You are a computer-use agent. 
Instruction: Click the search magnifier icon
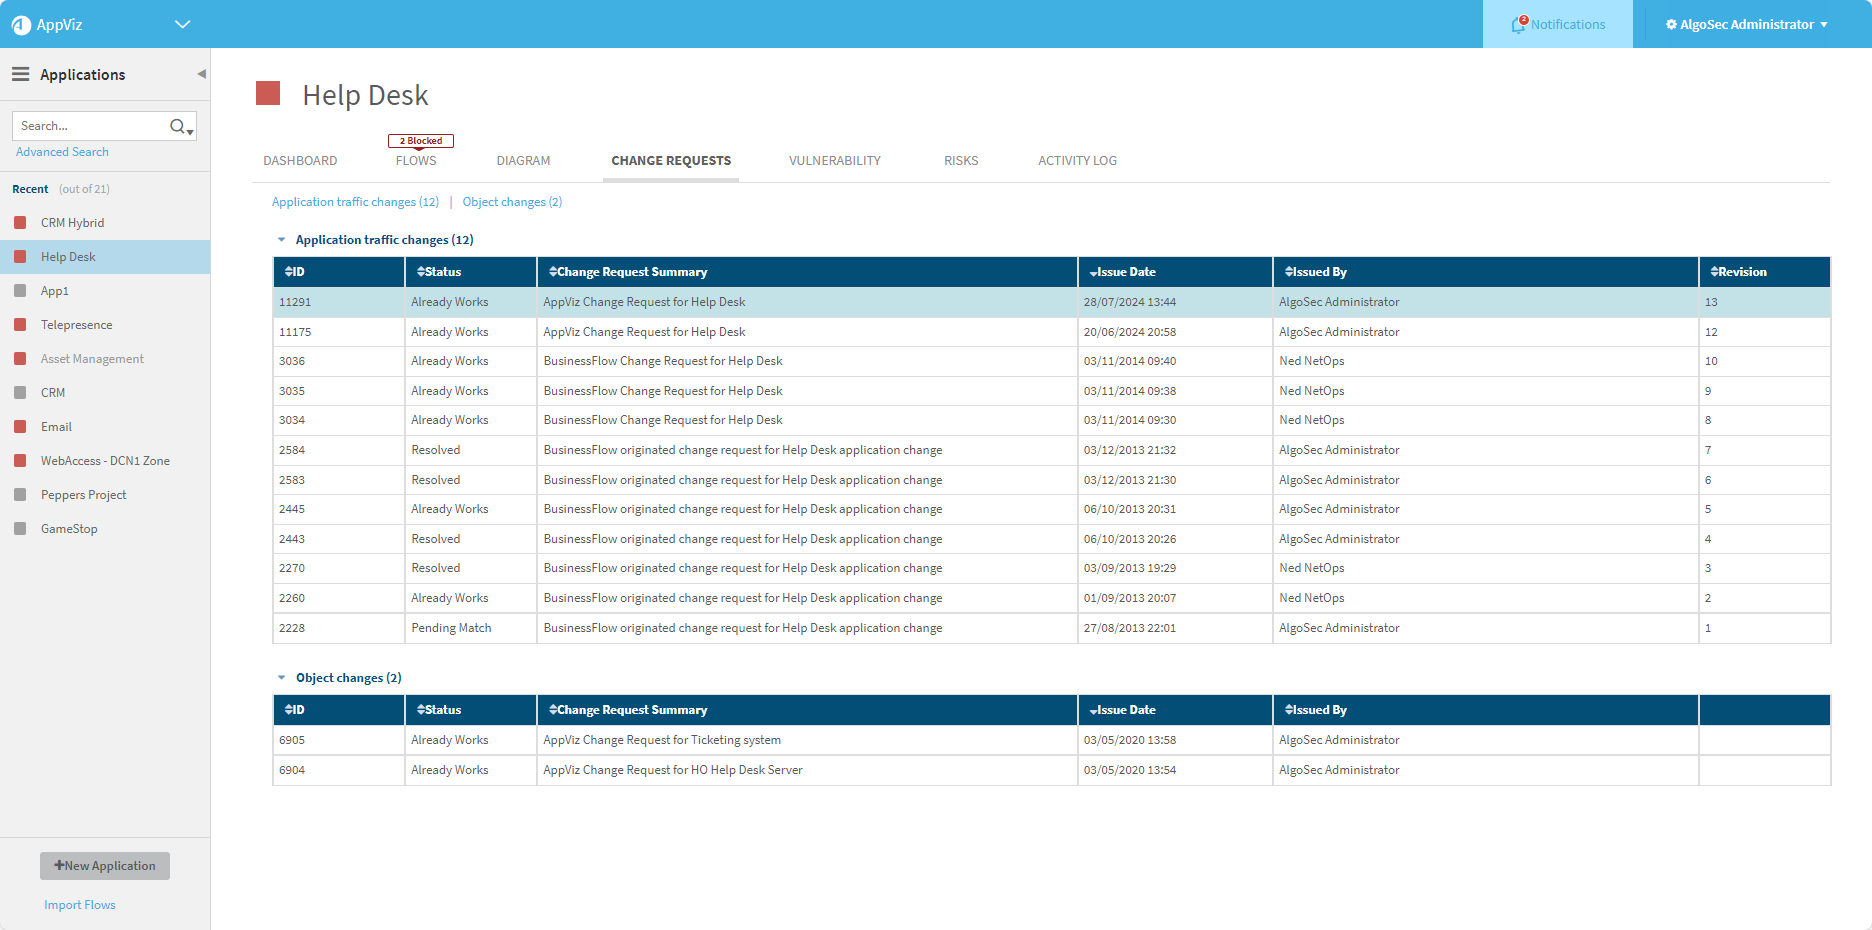click(179, 126)
